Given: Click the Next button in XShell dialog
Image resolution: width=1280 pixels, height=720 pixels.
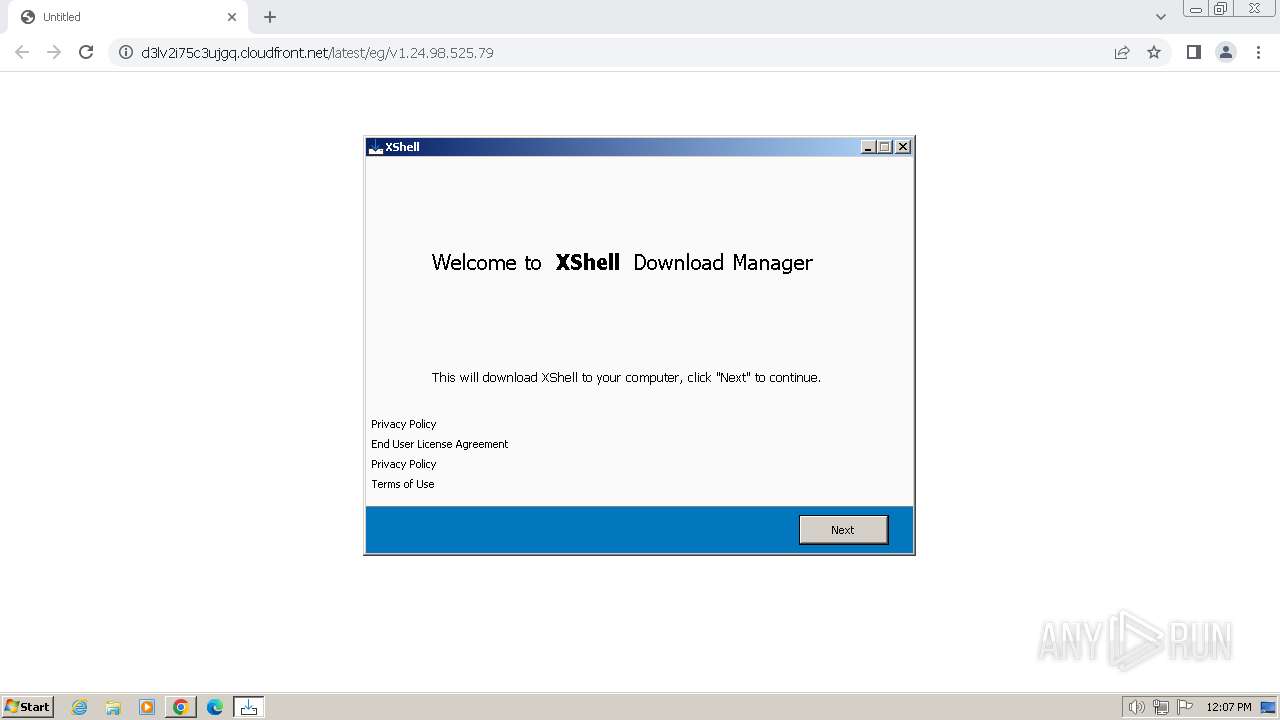Looking at the screenshot, I should coord(843,530).
